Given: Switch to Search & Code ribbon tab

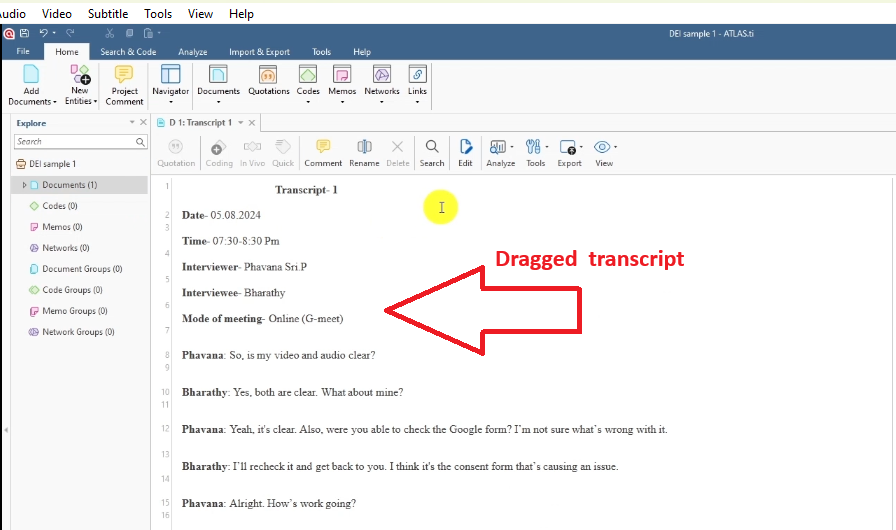Looking at the screenshot, I should click(x=128, y=51).
